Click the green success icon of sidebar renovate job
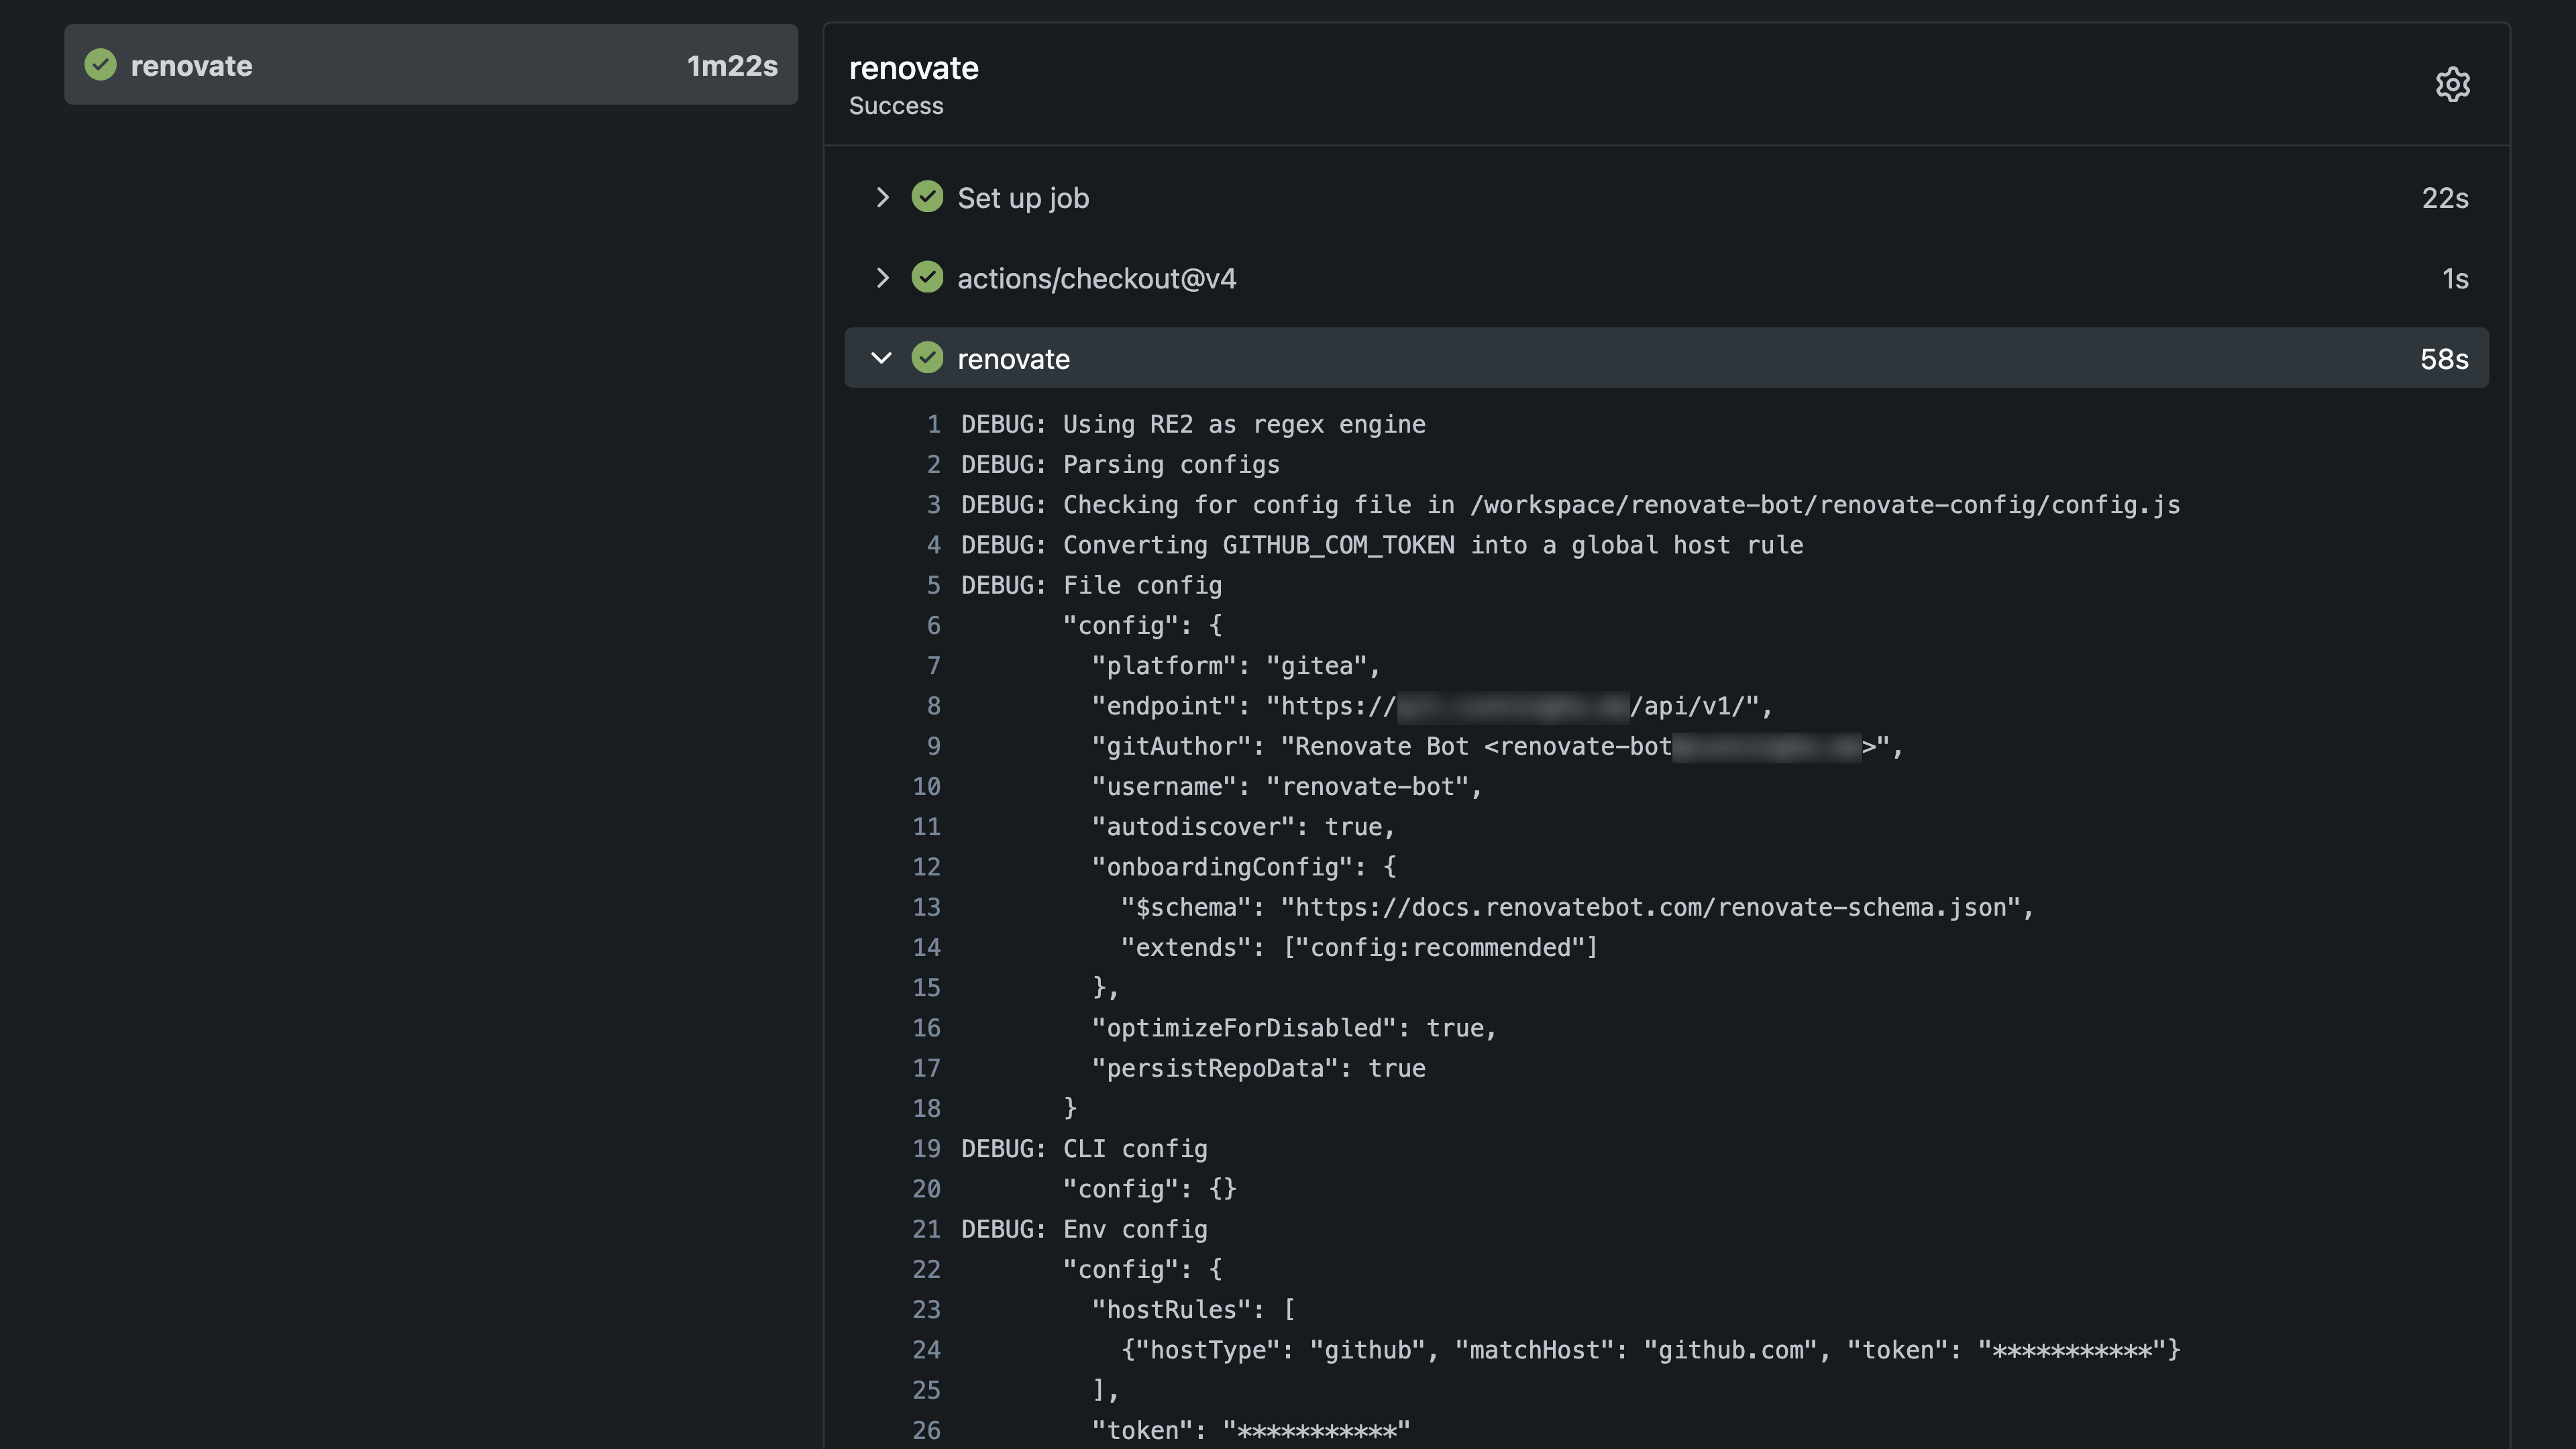2576x1449 pixels. [100, 65]
